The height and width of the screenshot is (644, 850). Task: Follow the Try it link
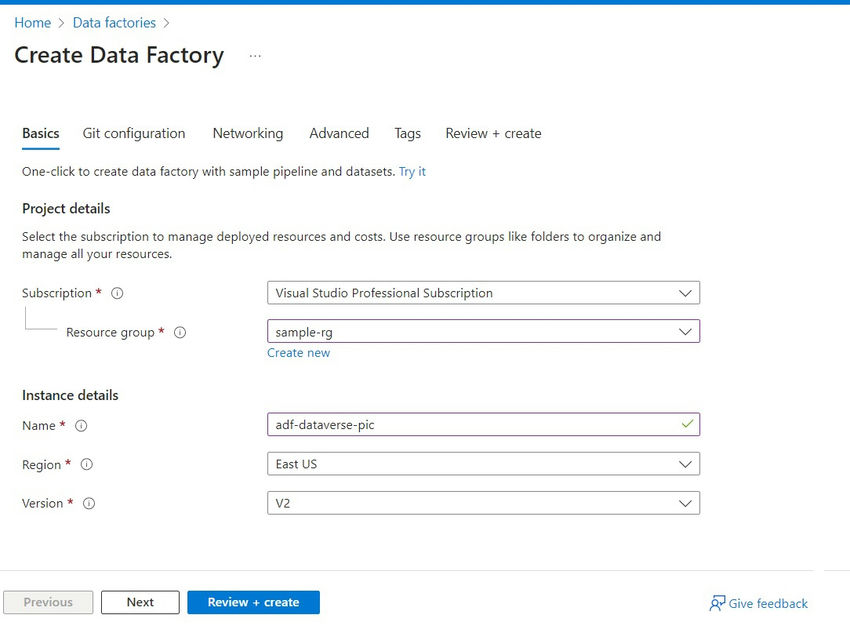[412, 172]
